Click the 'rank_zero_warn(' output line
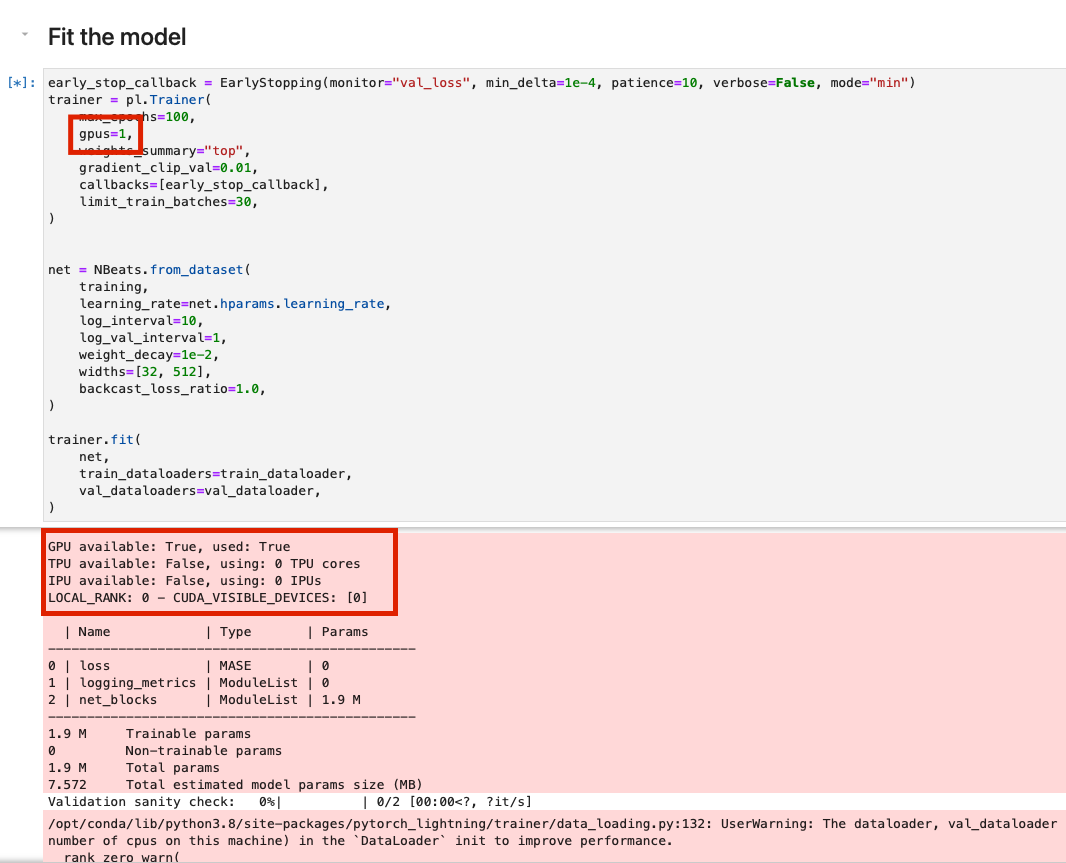The height and width of the screenshot is (863, 1066). tap(121, 857)
